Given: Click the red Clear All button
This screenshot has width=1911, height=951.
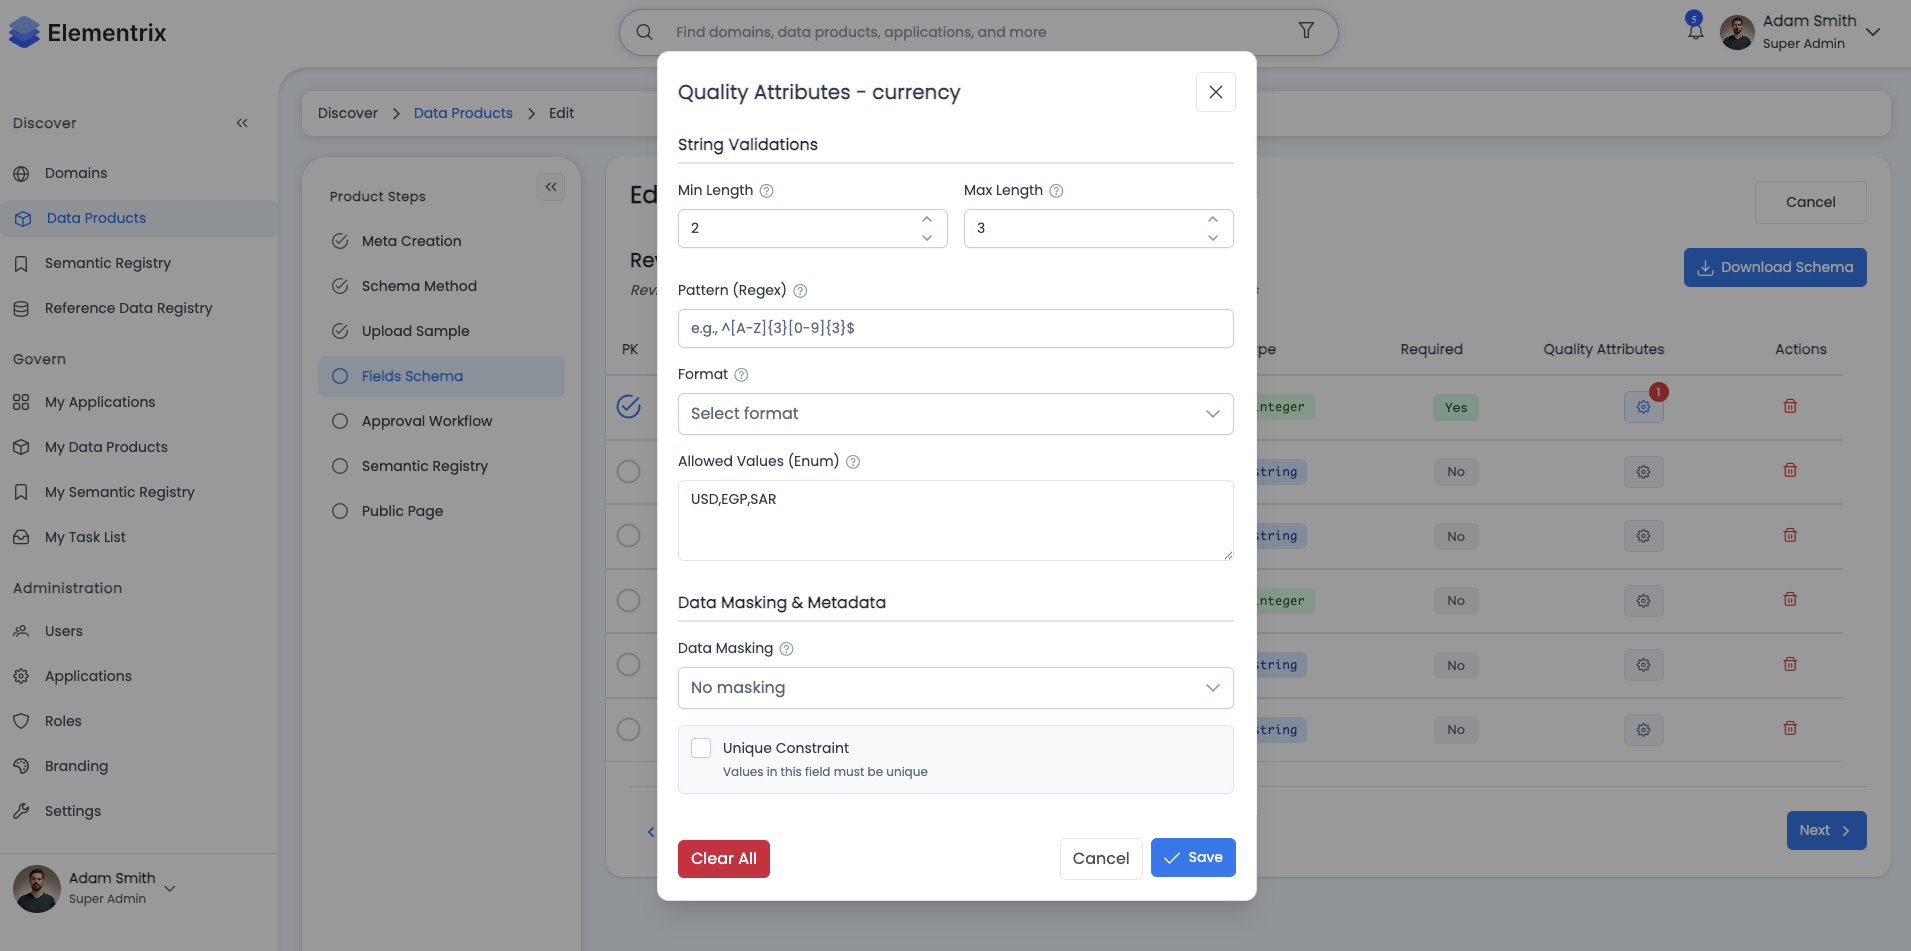Looking at the screenshot, I should coord(723,859).
